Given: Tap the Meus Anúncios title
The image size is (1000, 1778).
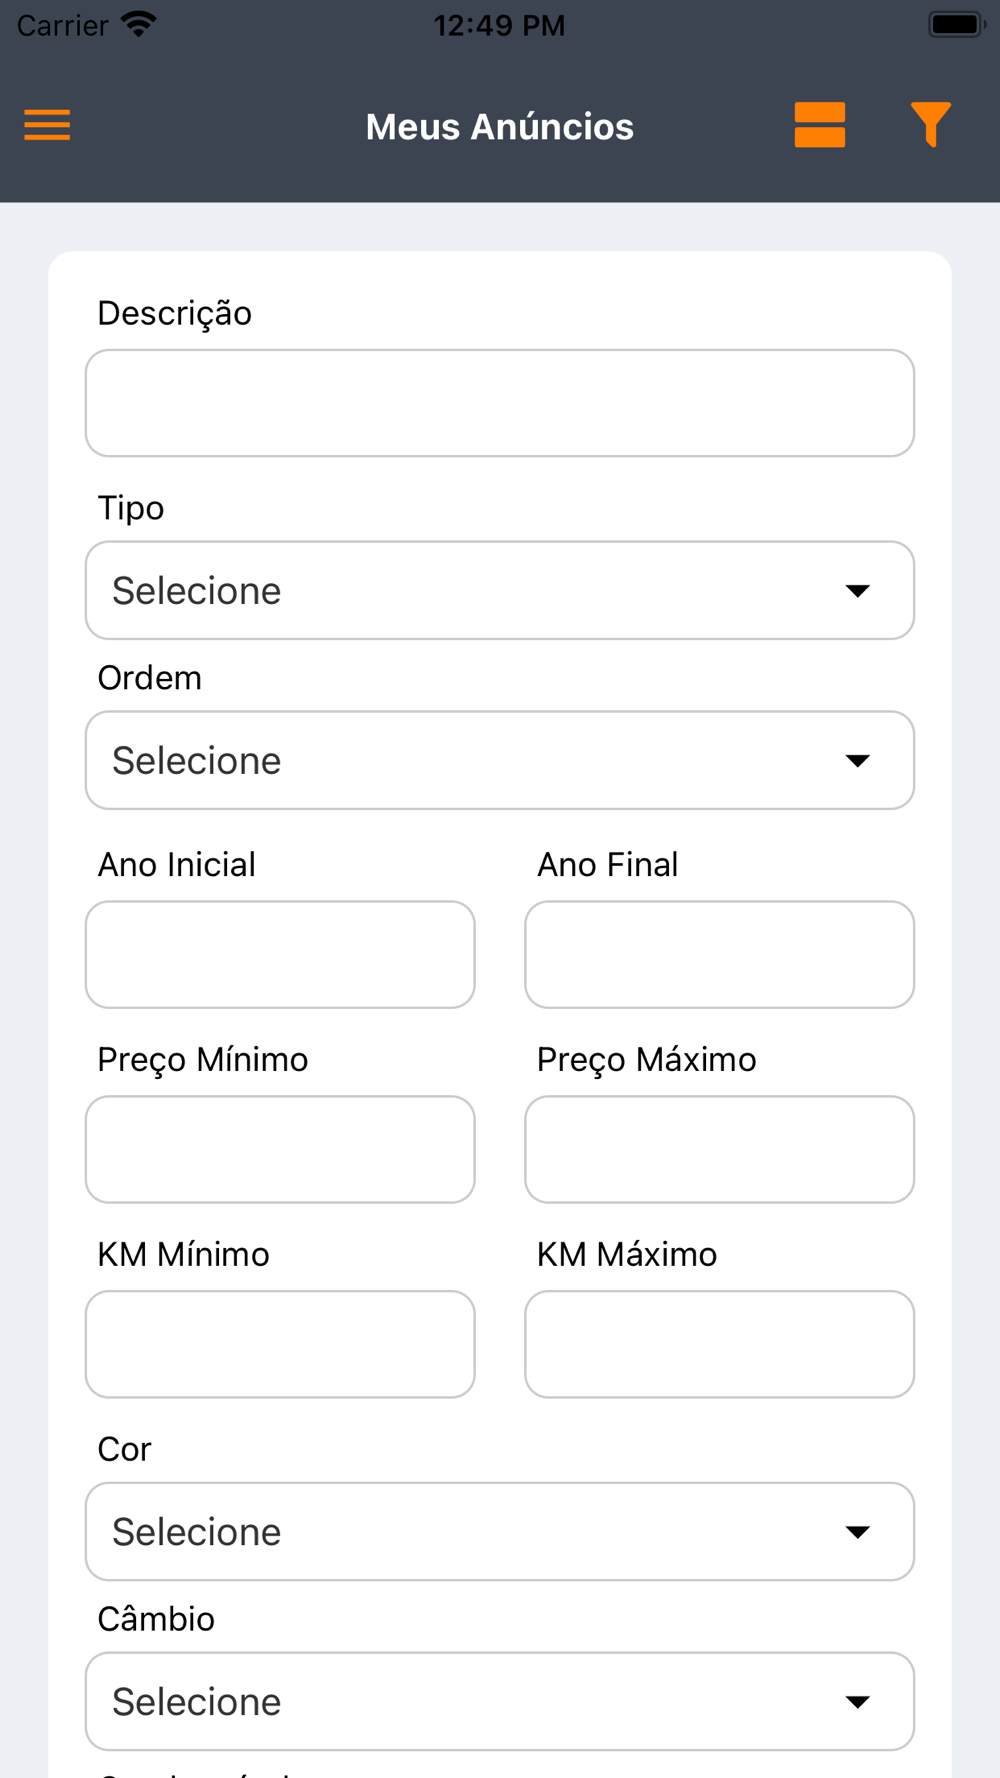Looking at the screenshot, I should point(500,127).
